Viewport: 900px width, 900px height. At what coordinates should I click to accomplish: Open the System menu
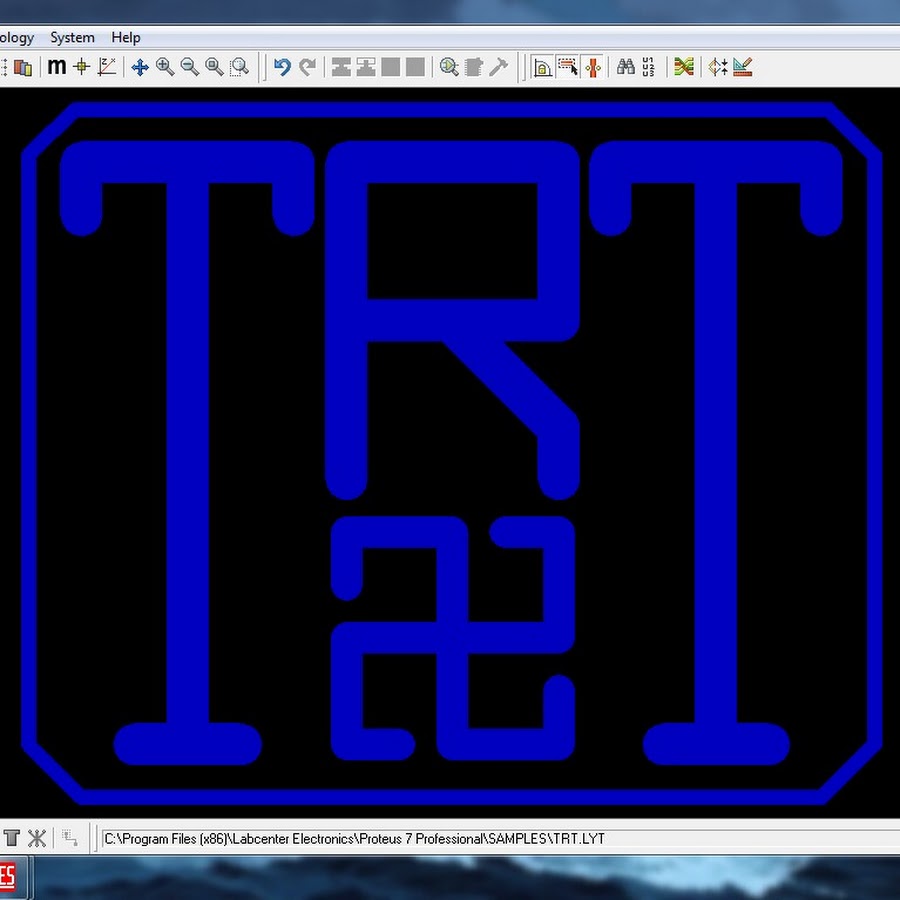[x=72, y=37]
